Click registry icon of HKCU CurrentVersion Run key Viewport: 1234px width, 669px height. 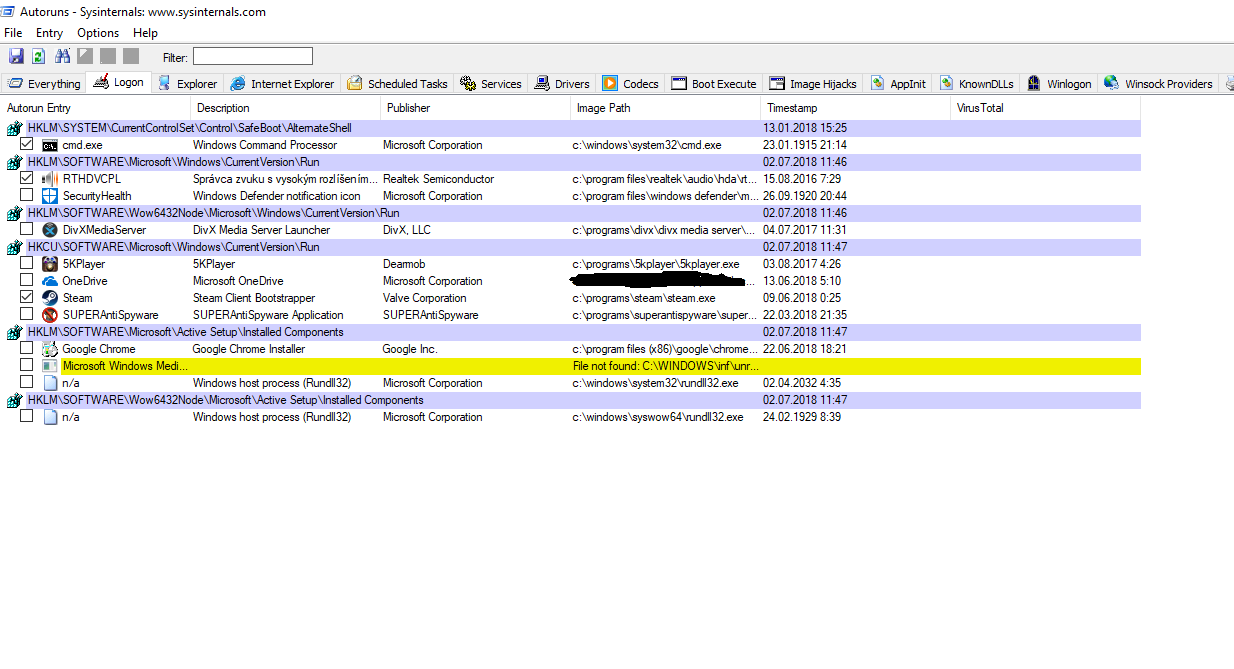(15, 247)
